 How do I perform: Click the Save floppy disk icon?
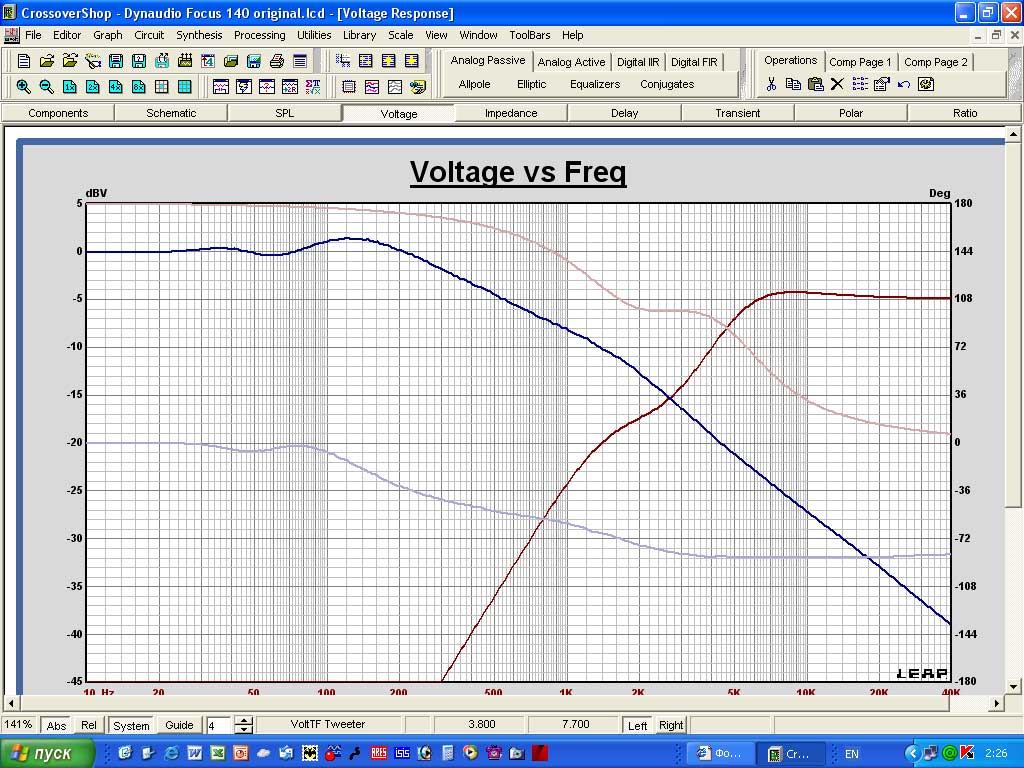[116, 61]
